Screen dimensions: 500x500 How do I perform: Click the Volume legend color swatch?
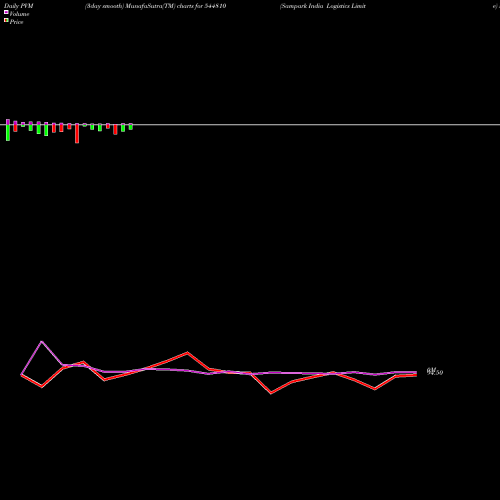[6, 12]
